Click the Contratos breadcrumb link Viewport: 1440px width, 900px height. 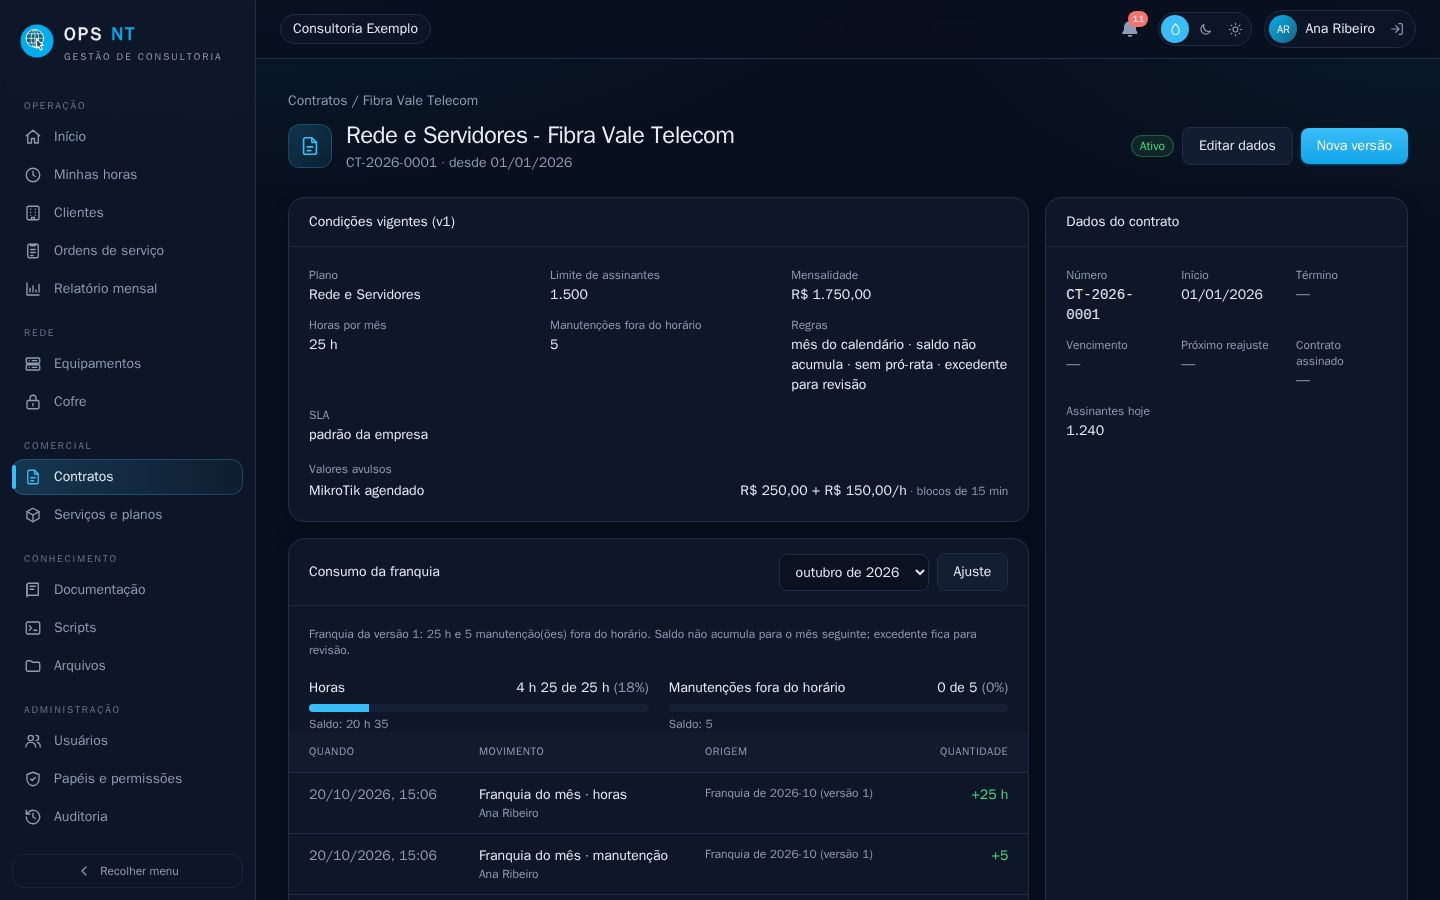pos(317,101)
